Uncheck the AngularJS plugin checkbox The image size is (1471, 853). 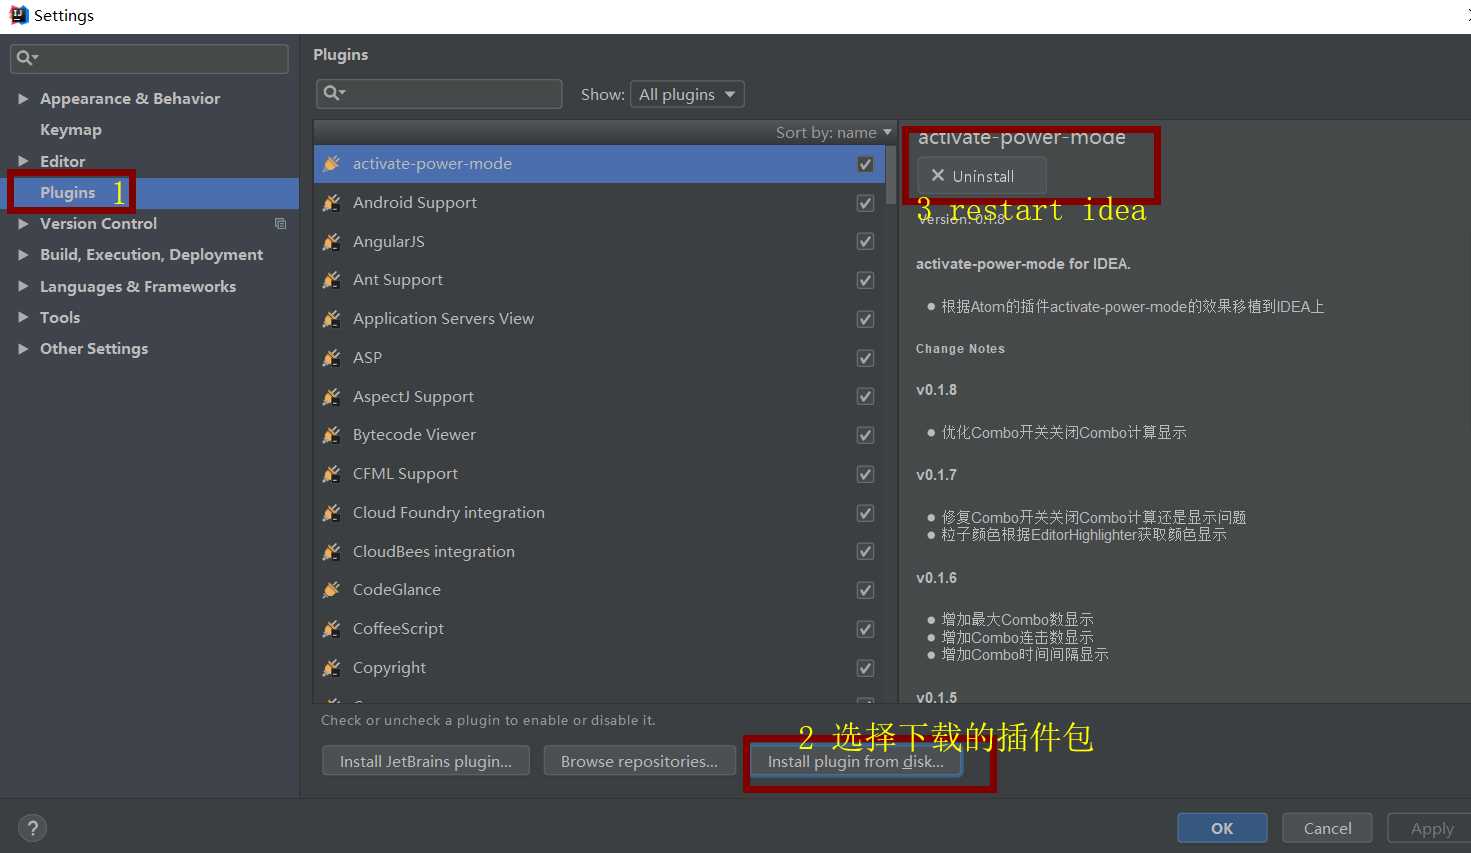click(x=865, y=242)
